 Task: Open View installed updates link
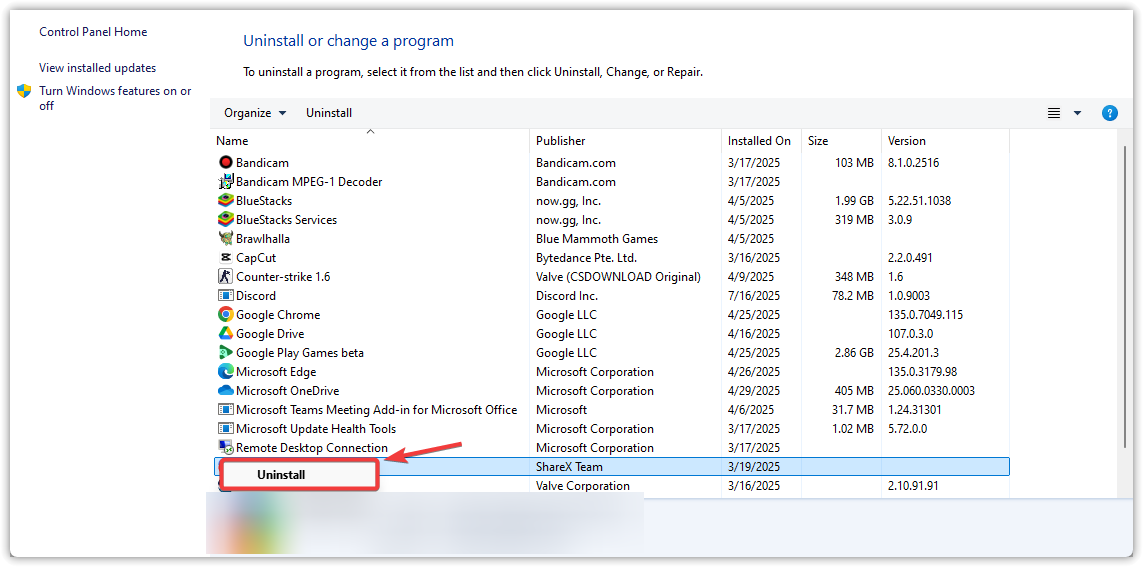click(97, 68)
